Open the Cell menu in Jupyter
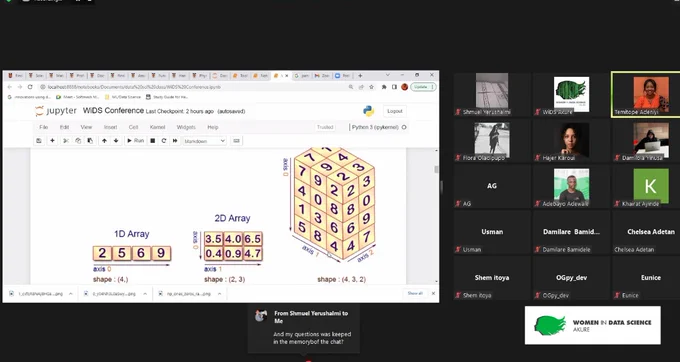 pyautogui.click(x=133, y=127)
